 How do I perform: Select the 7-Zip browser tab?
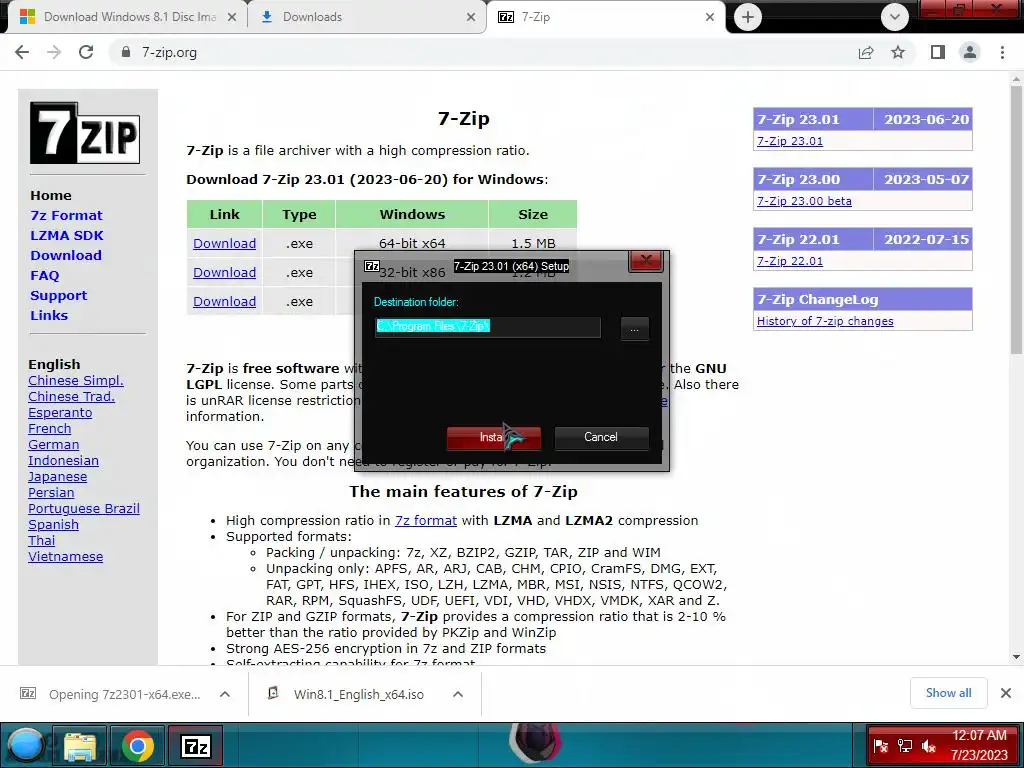coord(604,17)
